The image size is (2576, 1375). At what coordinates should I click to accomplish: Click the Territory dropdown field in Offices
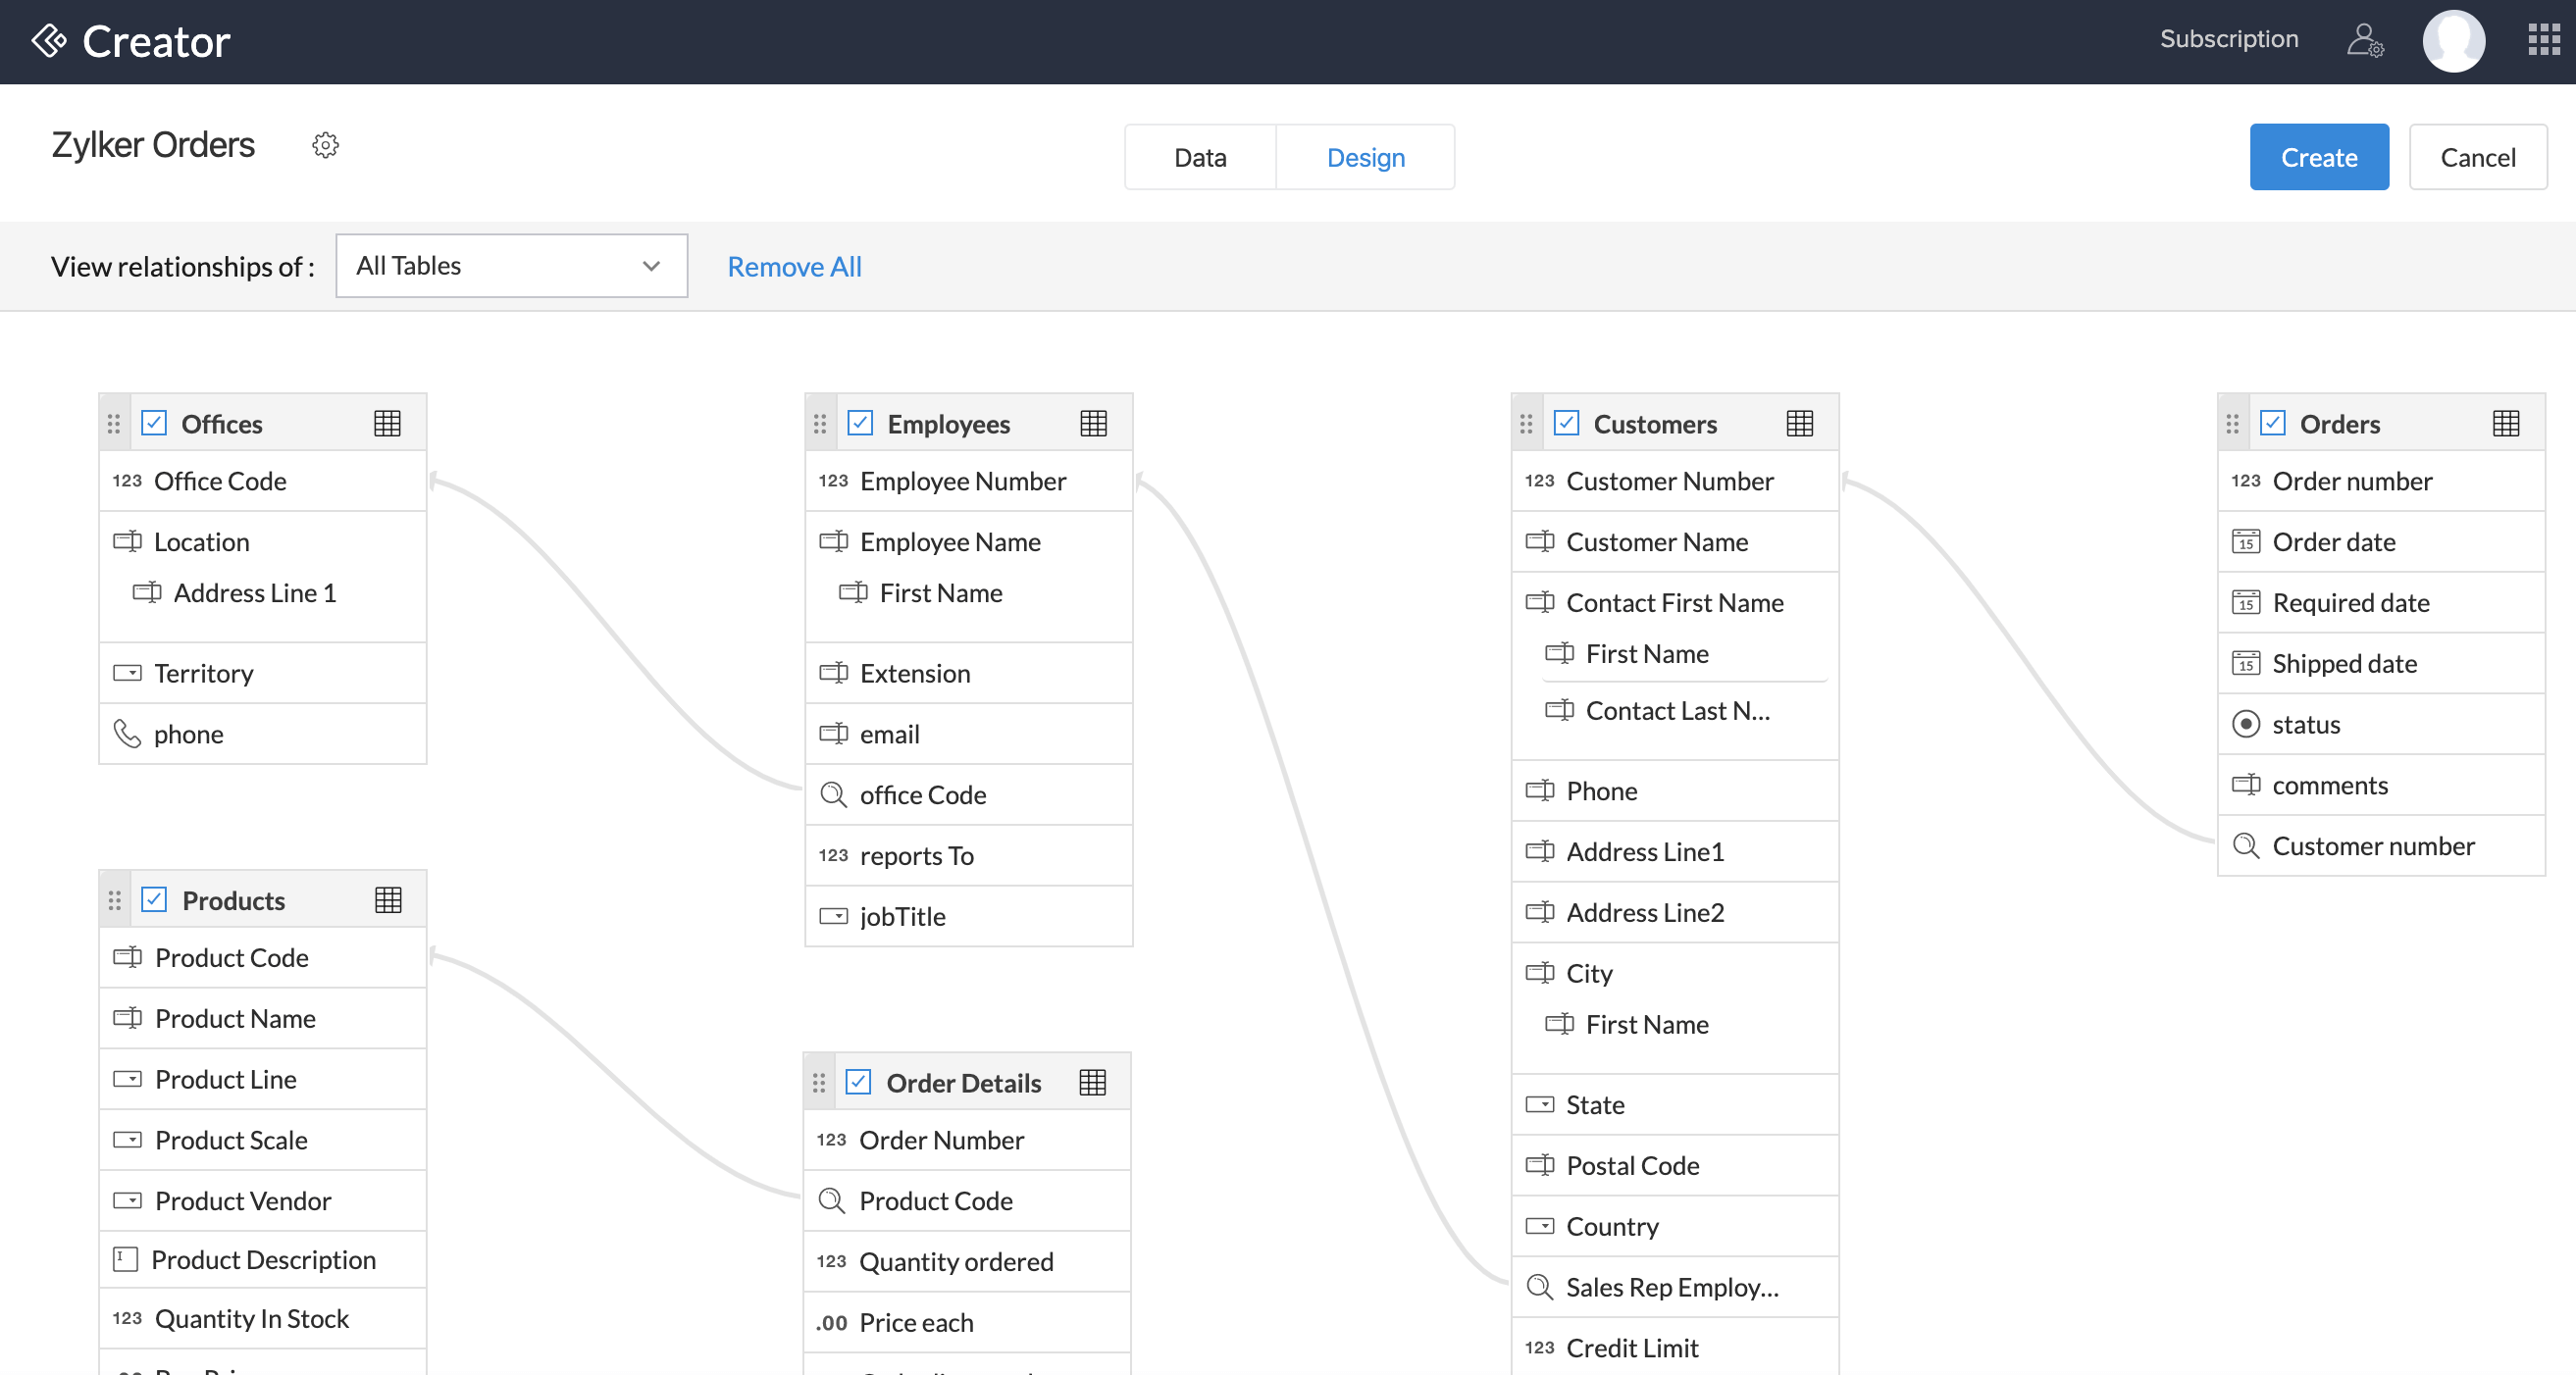[263, 672]
